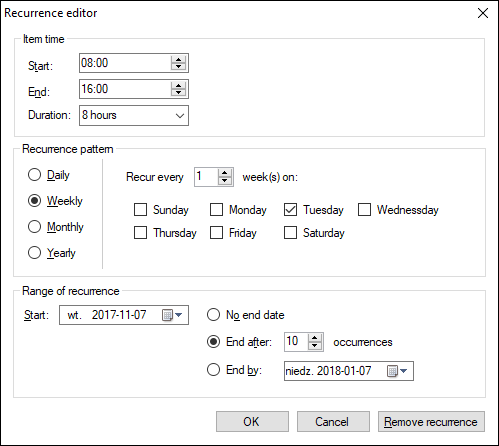Screen dimensions: 499x446
Task: Confirm with the OK button
Action: click(x=252, y=422)
